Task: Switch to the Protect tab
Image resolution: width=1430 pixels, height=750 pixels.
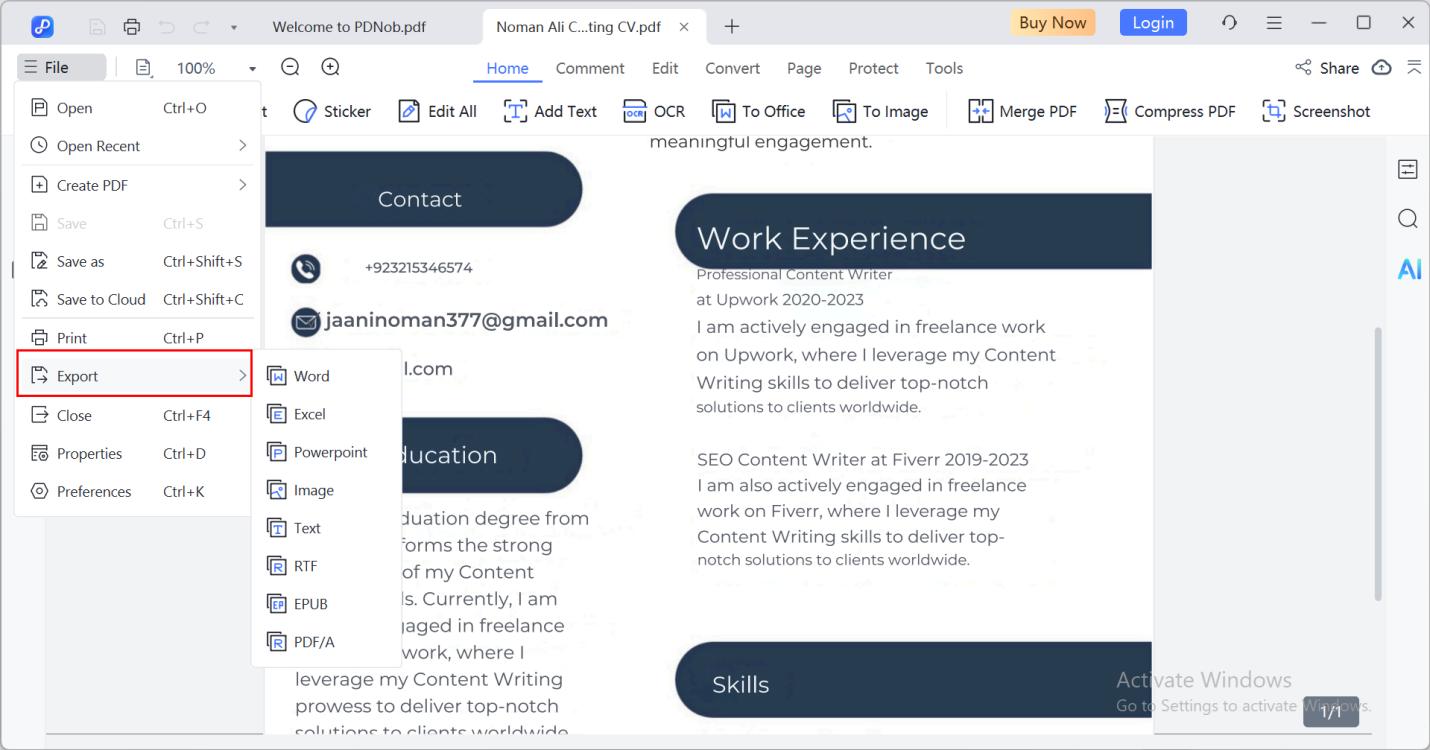Action: 873,68
